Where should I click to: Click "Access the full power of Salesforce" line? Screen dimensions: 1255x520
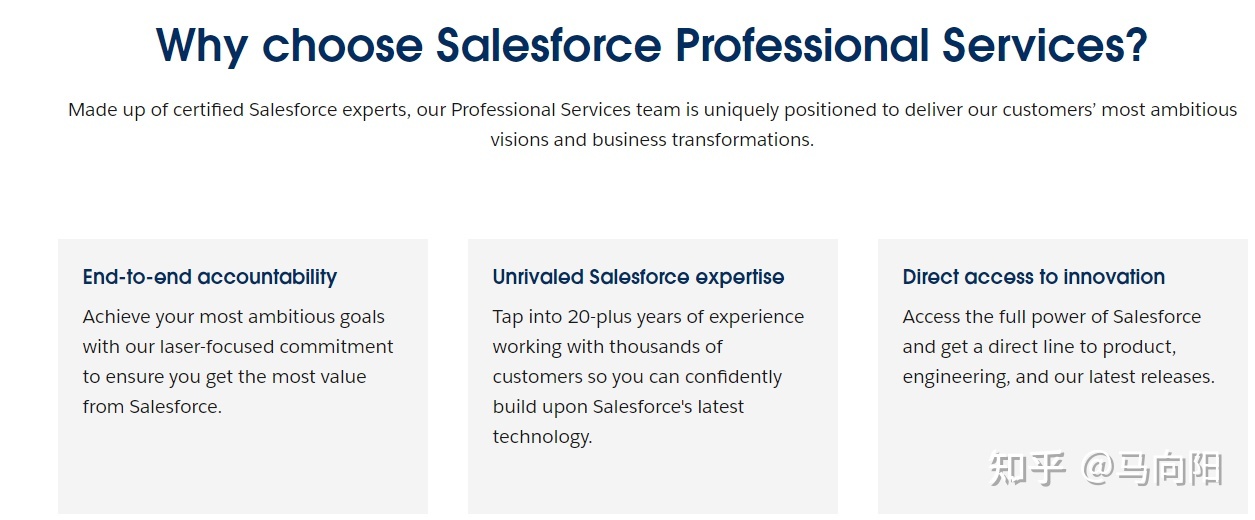1052,317
